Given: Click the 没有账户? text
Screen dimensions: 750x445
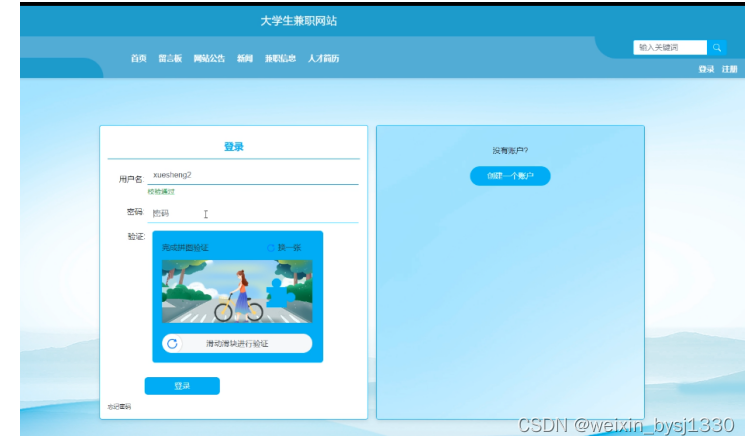Looking at the screenshot, I should coord(510,151).
